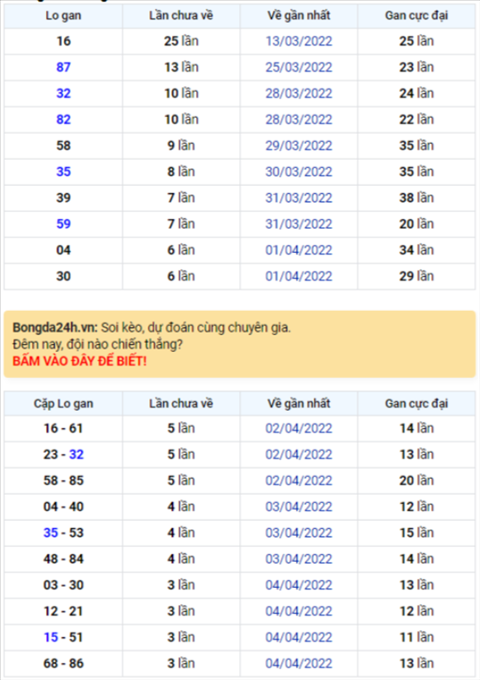Select Lo gan number 87
480x680 pixels.
tap(63, 67)
